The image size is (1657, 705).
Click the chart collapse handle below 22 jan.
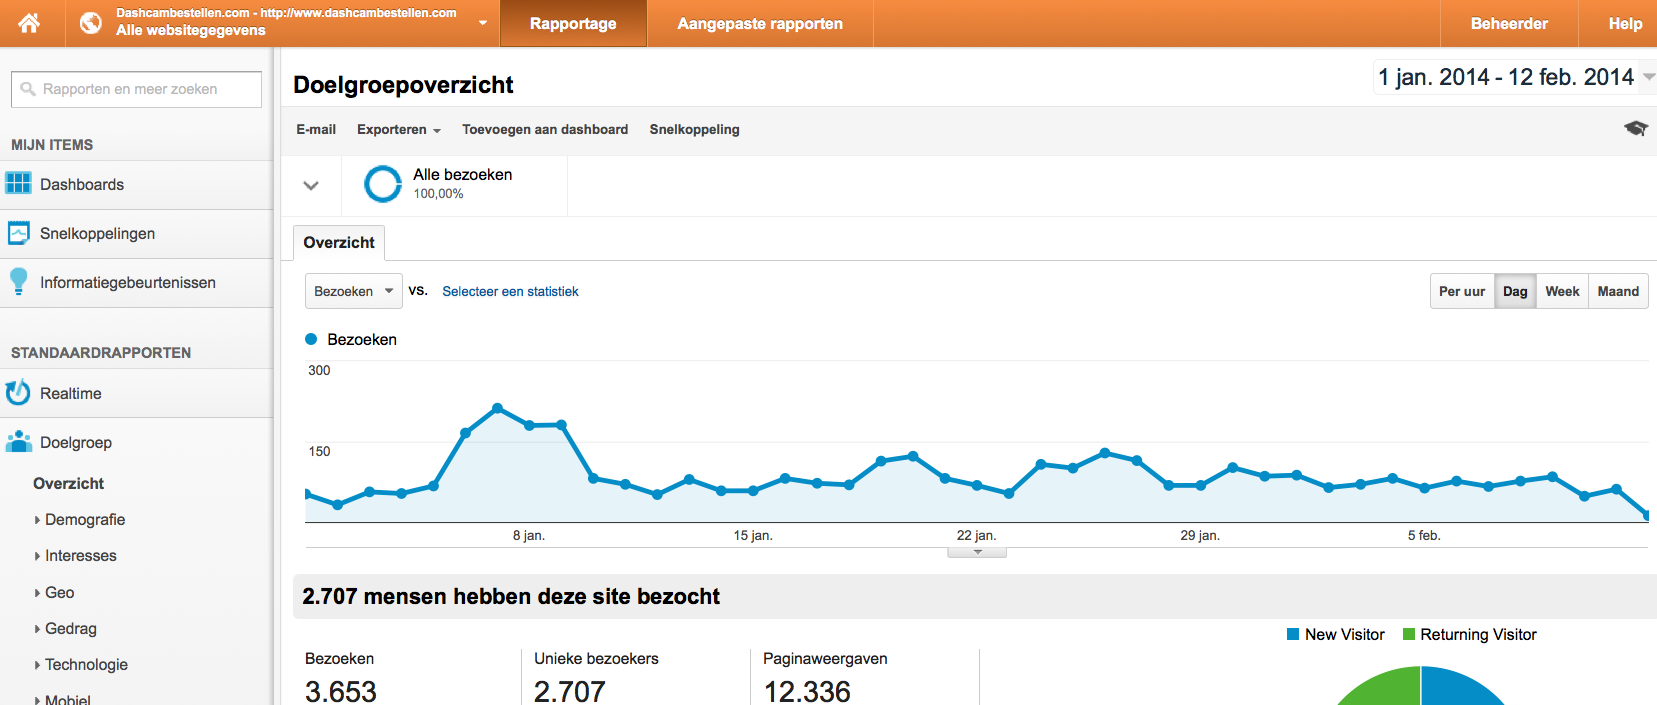977,552
